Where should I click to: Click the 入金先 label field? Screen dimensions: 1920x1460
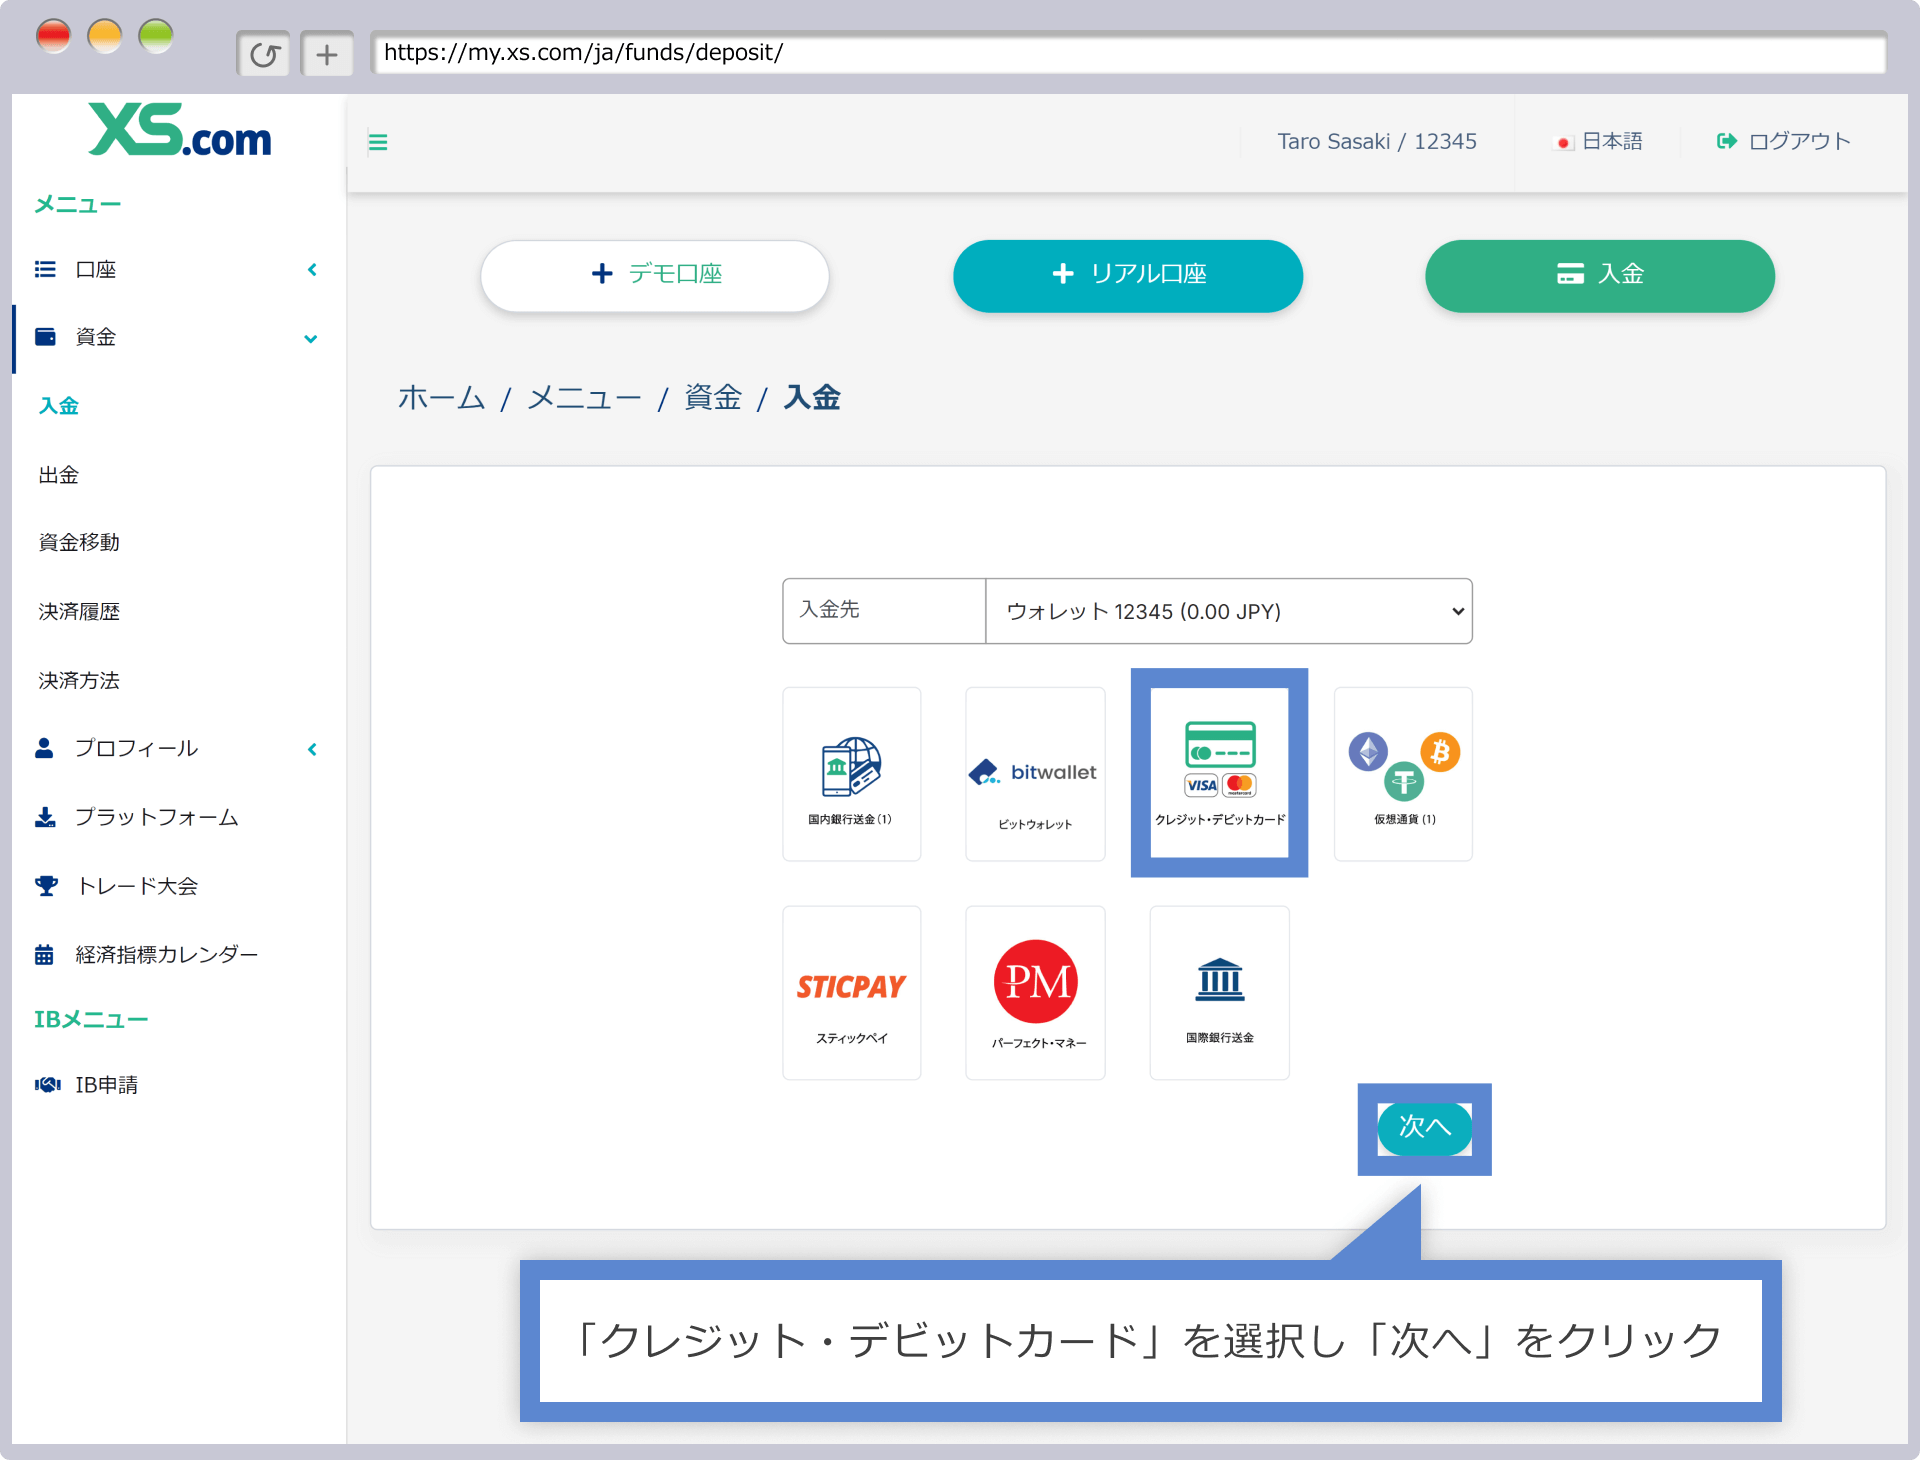click(884, 611)
